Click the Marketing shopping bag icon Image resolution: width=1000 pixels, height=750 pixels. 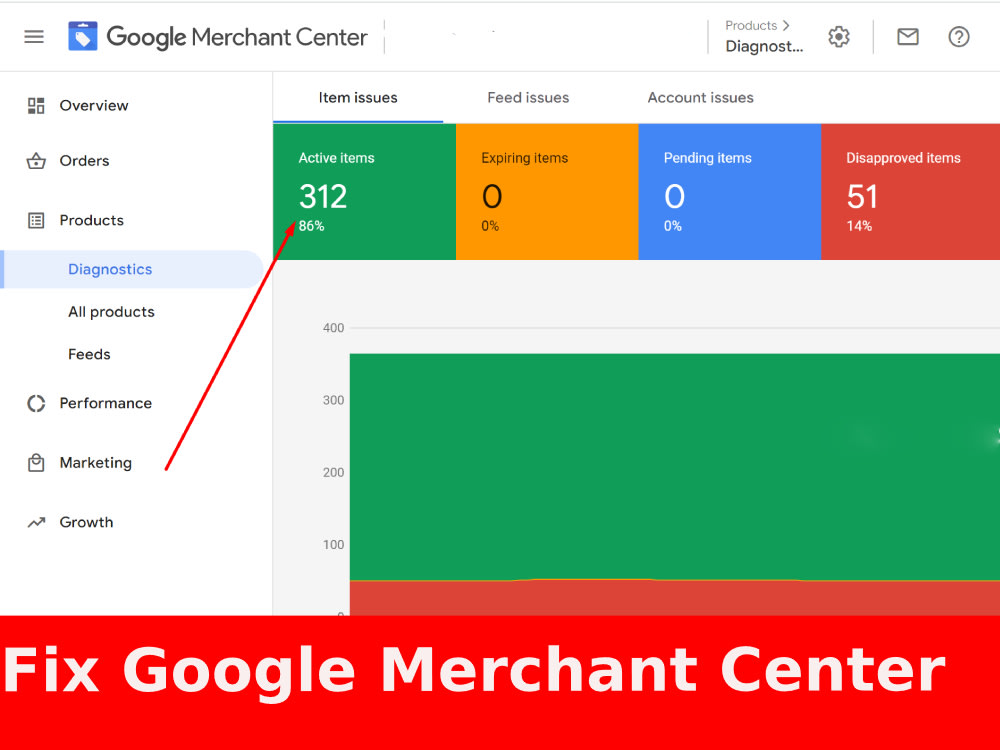point(36,462)
